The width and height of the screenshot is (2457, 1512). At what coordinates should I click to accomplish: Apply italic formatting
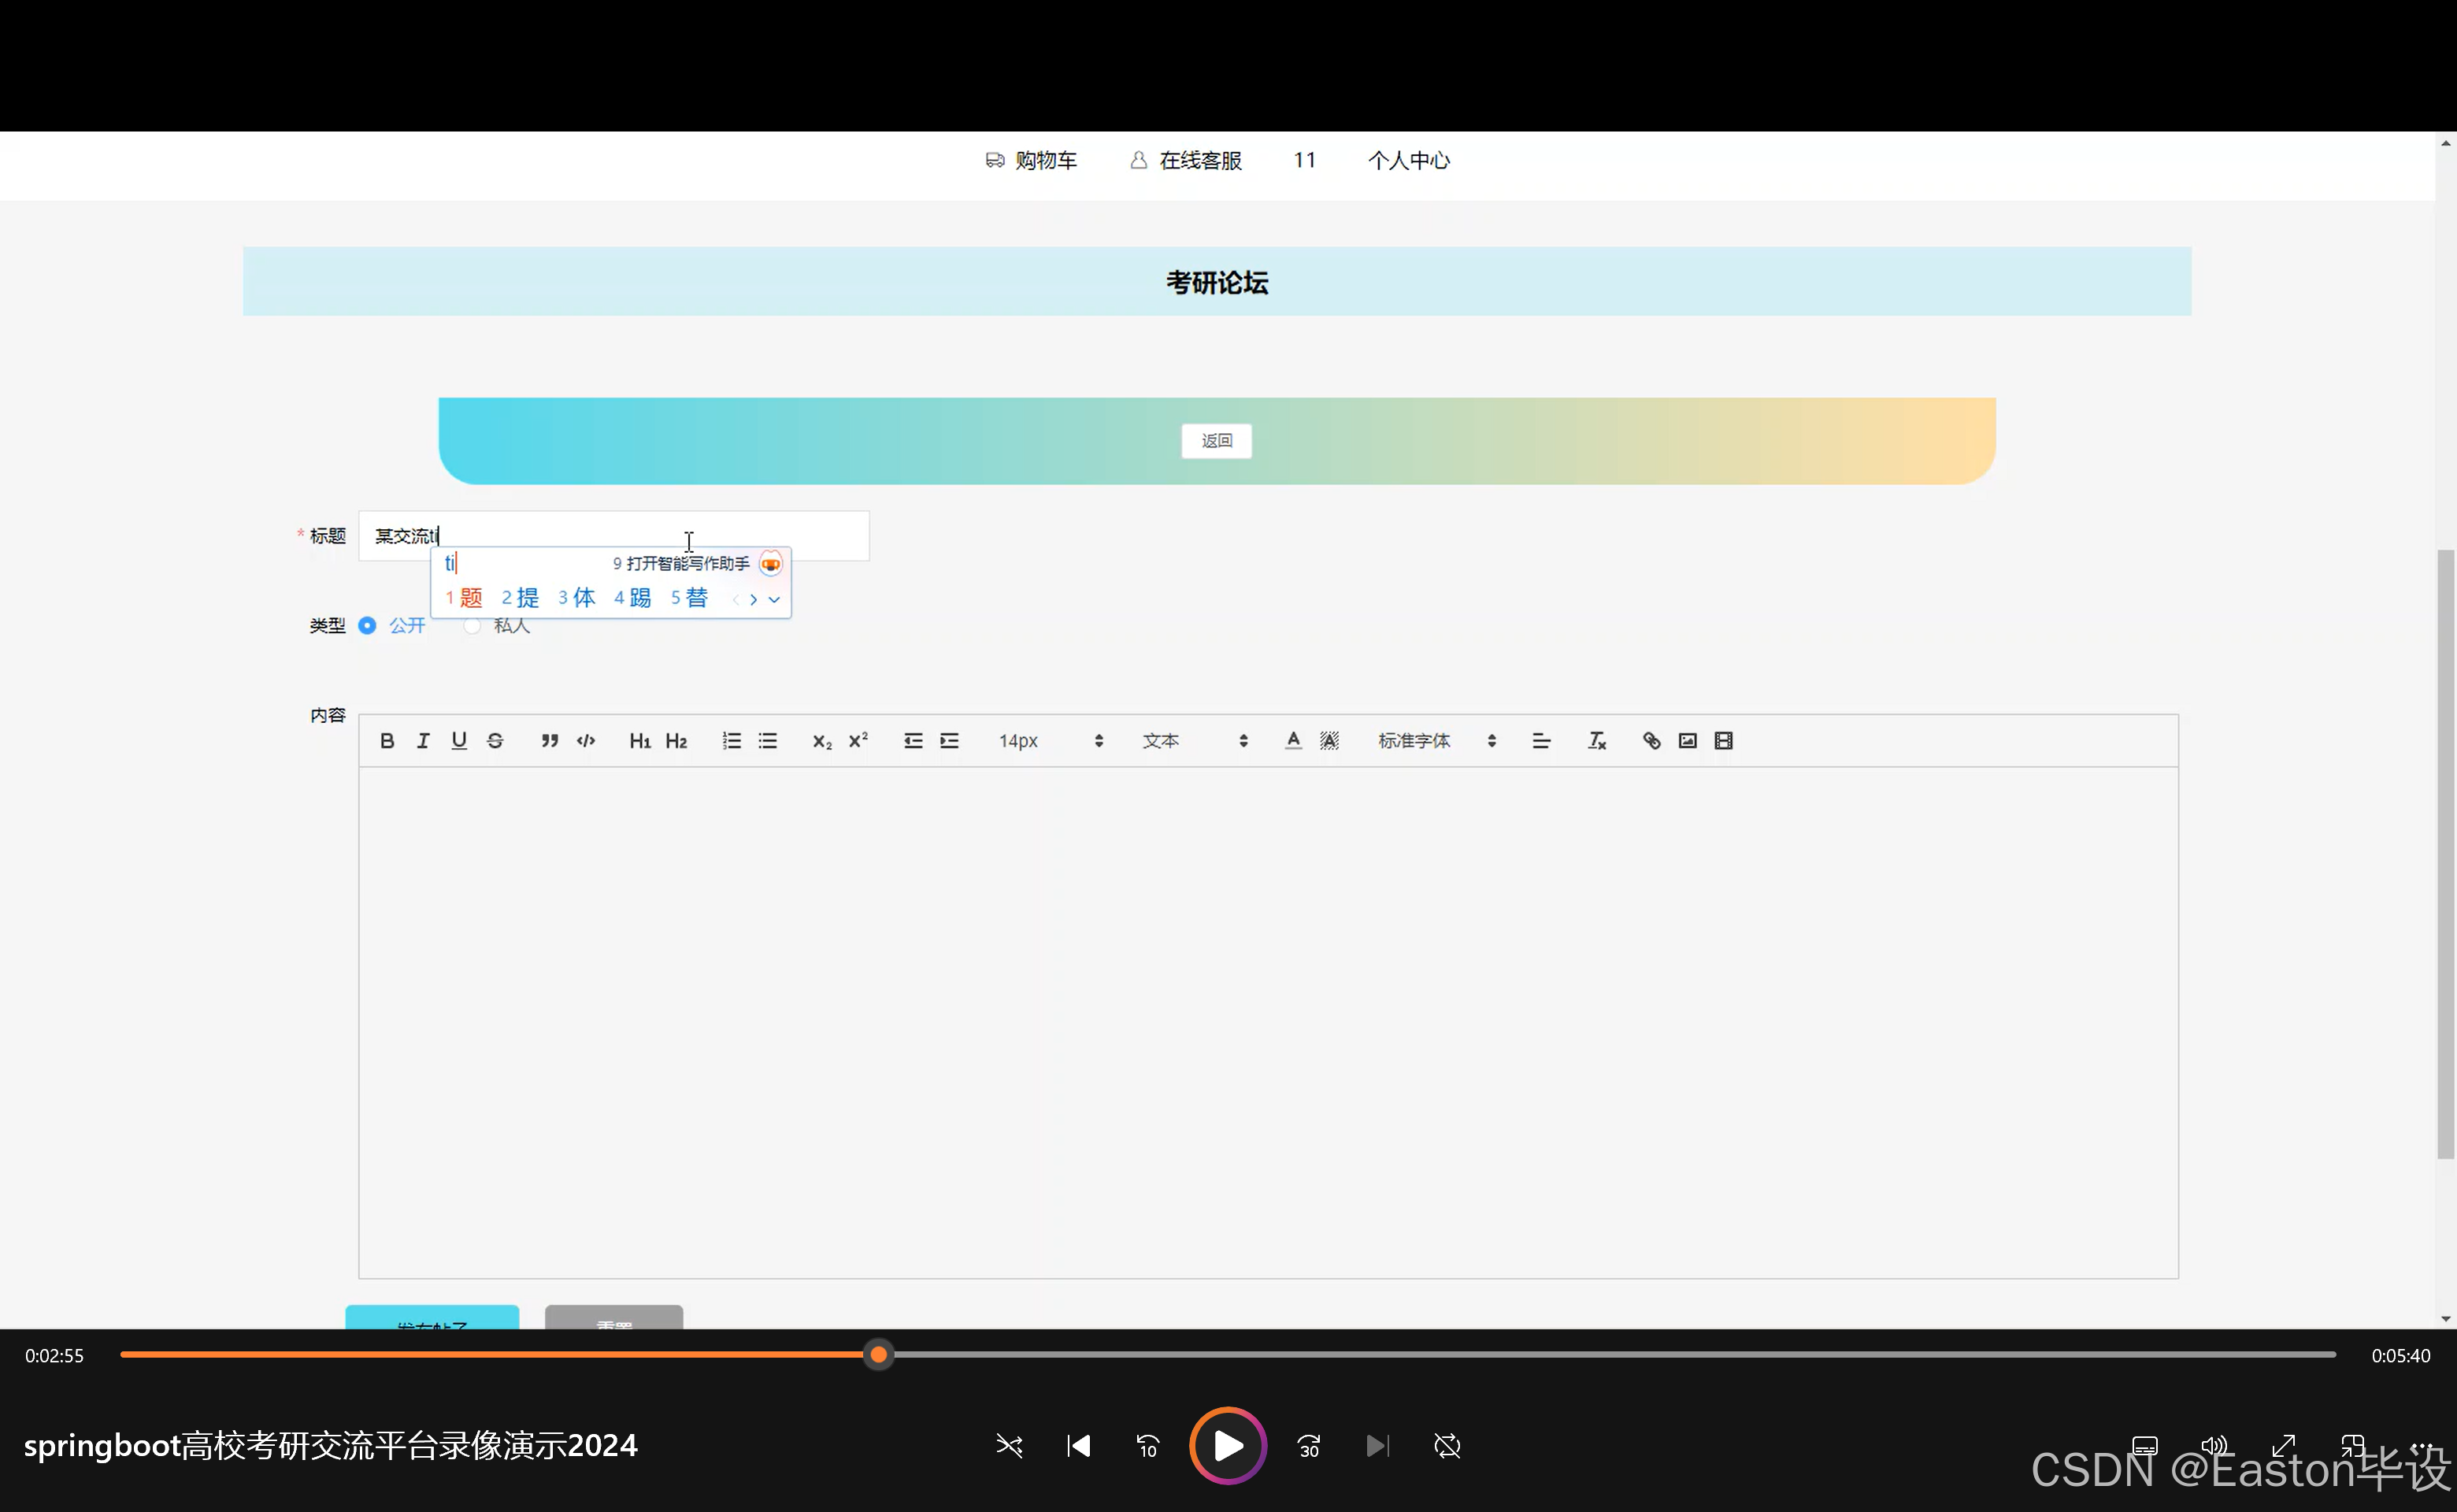pyautogui.click(x=423, y=740)
